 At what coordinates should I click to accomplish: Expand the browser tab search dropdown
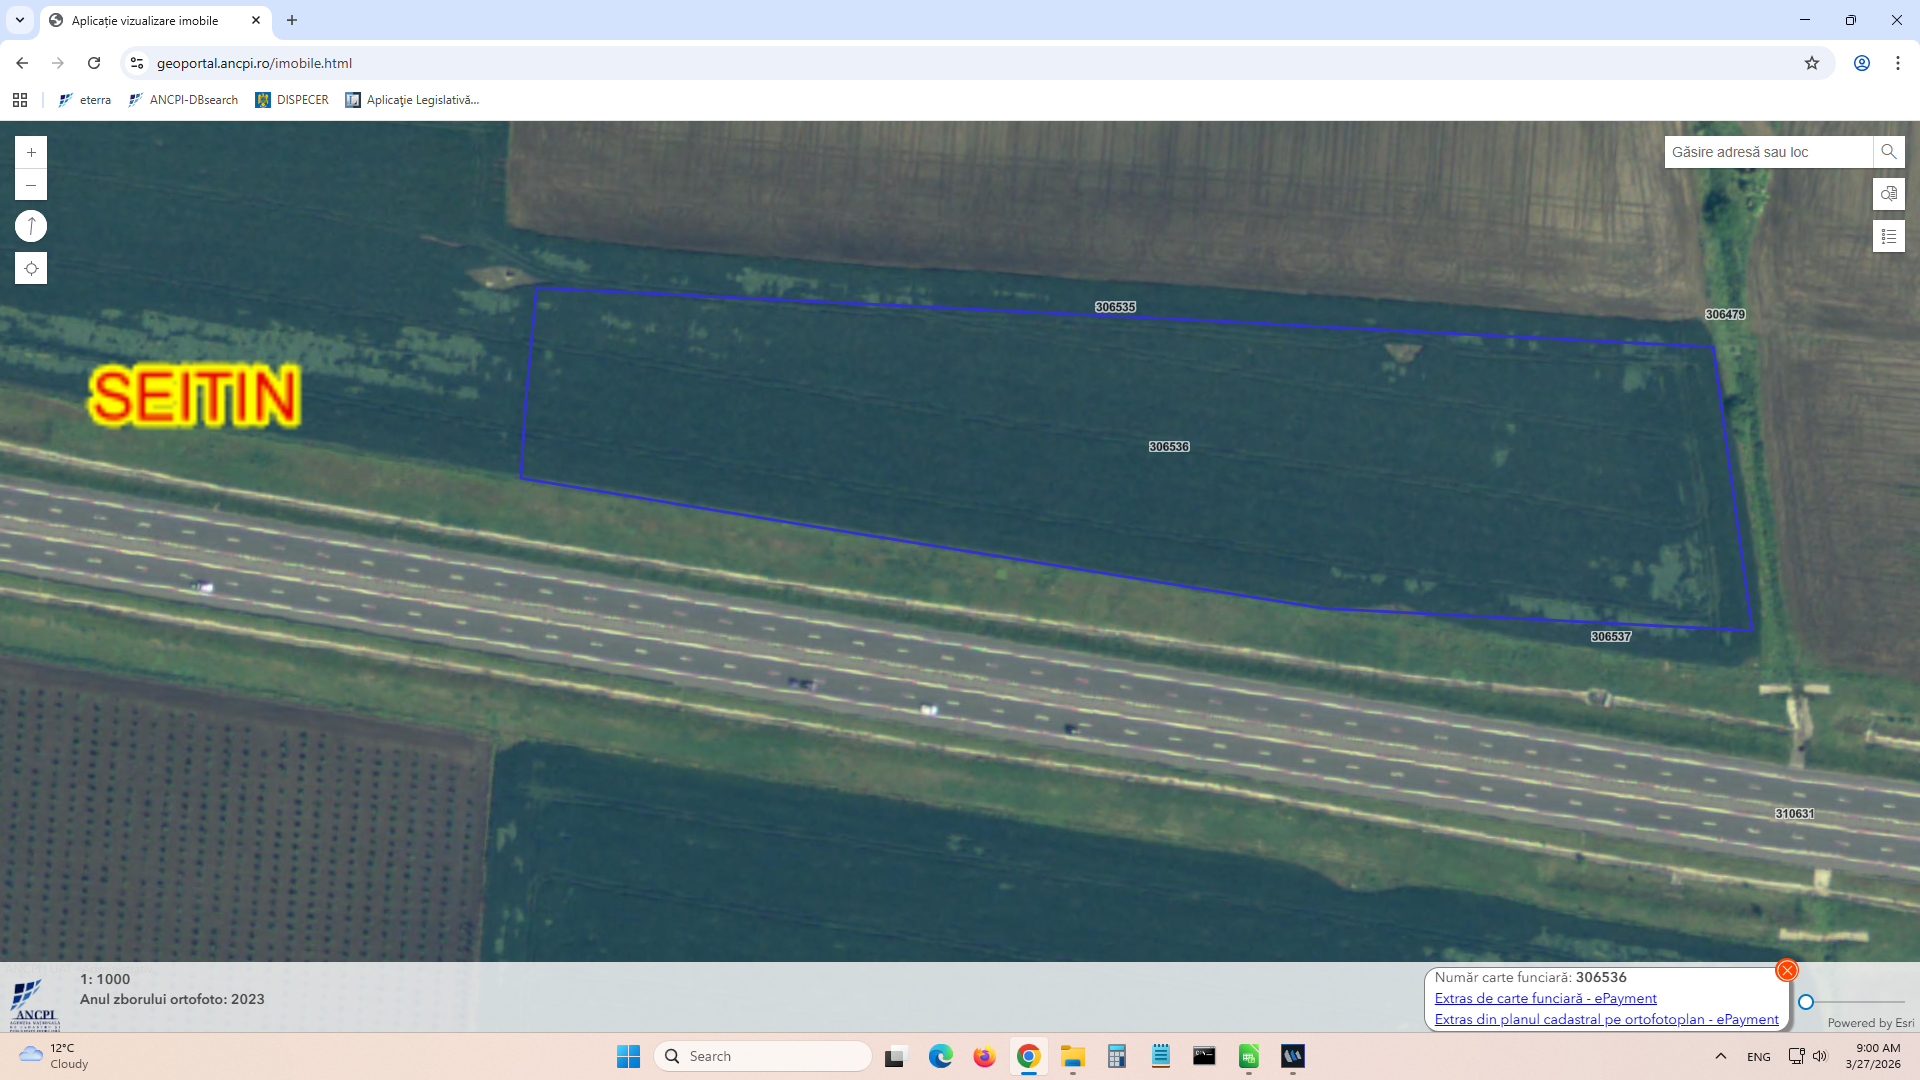(x=20, y=20)
